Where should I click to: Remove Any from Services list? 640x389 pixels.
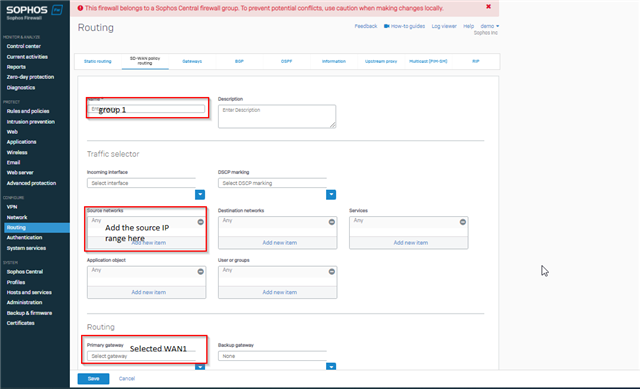[462, 222]
